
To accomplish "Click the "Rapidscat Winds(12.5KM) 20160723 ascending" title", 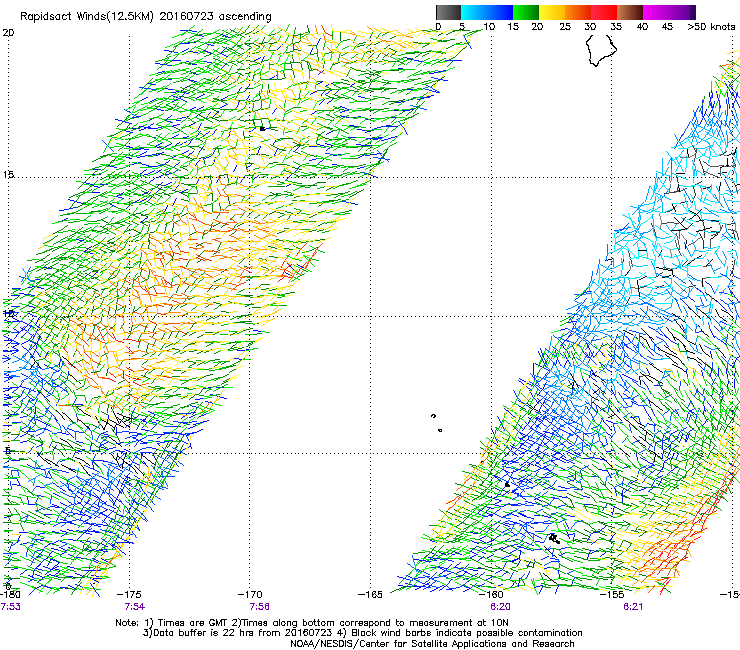I will 145,17.
